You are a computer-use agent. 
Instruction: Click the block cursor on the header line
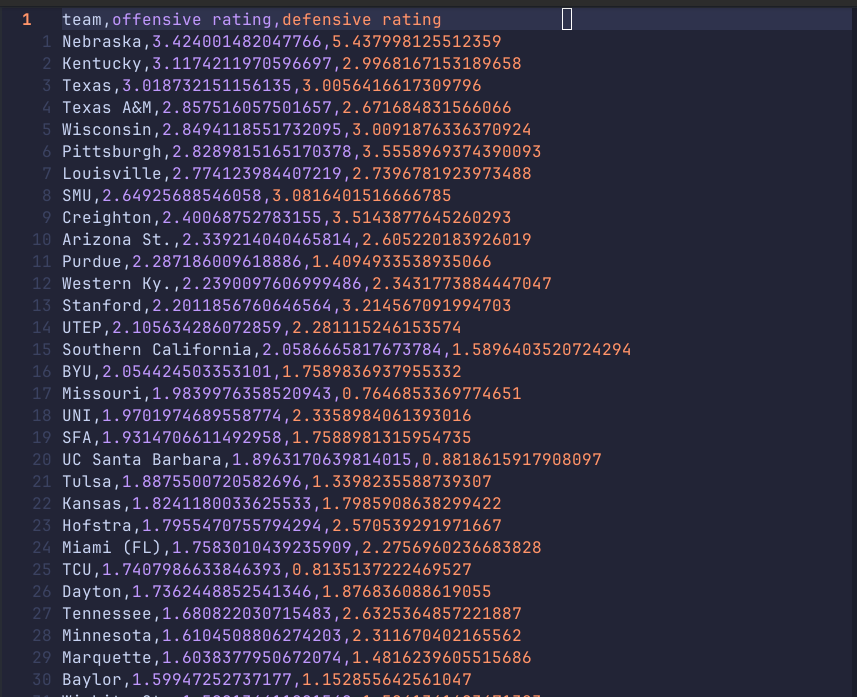point(567,20)
